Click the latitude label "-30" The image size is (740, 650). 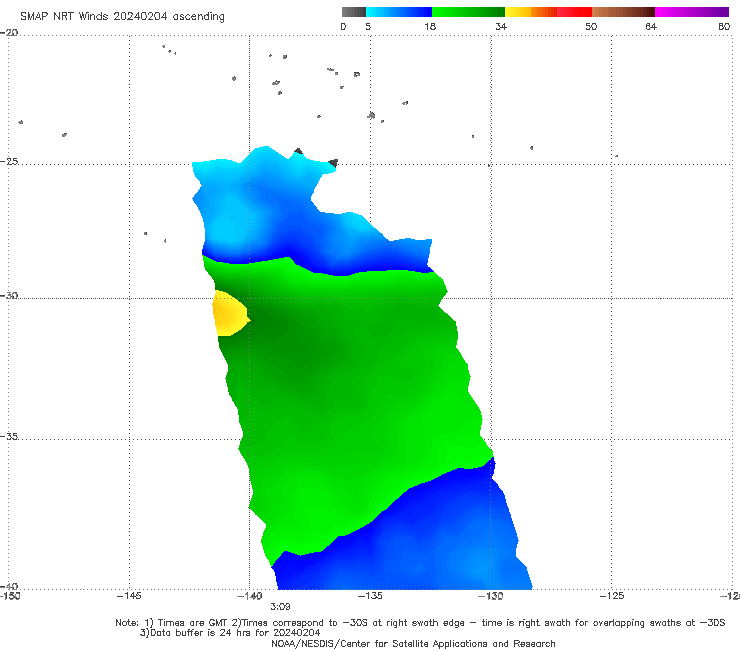click(x=9, y=295)
